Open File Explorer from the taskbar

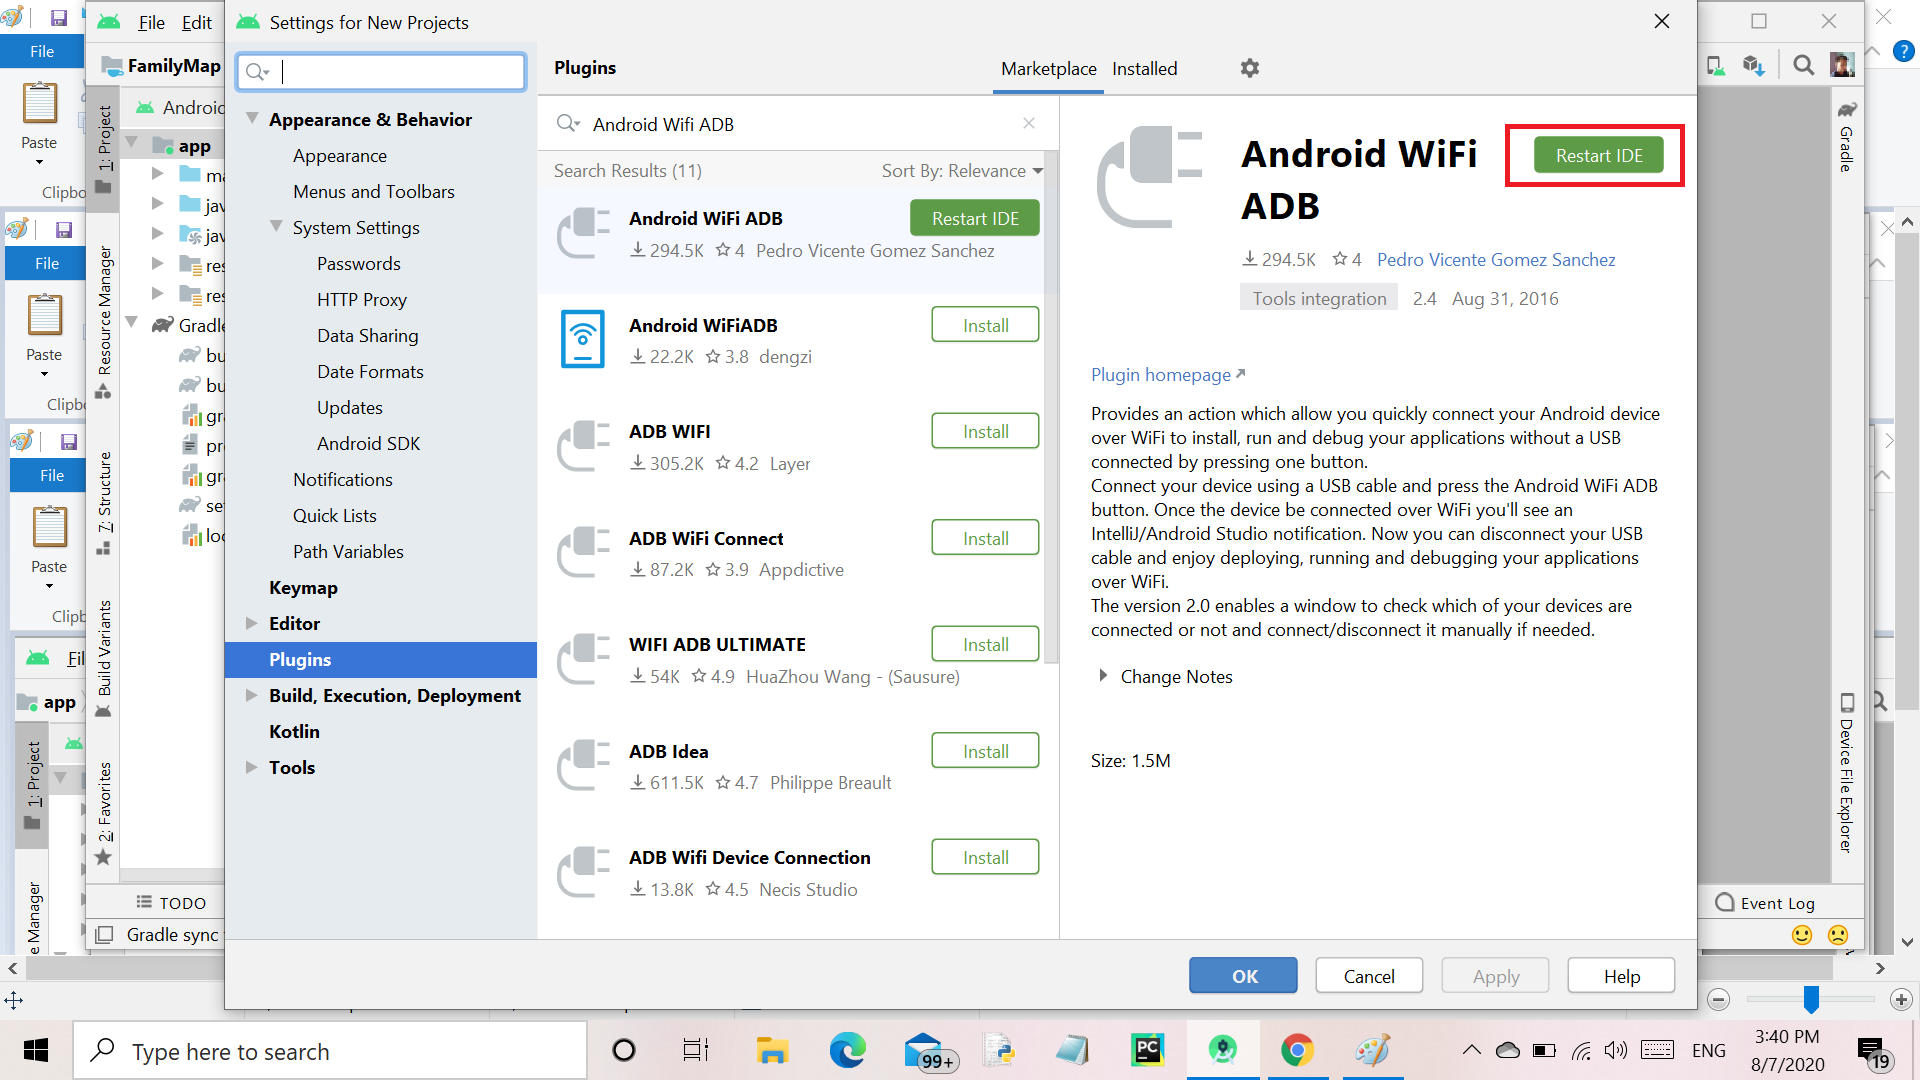[x=771, y=1051]
